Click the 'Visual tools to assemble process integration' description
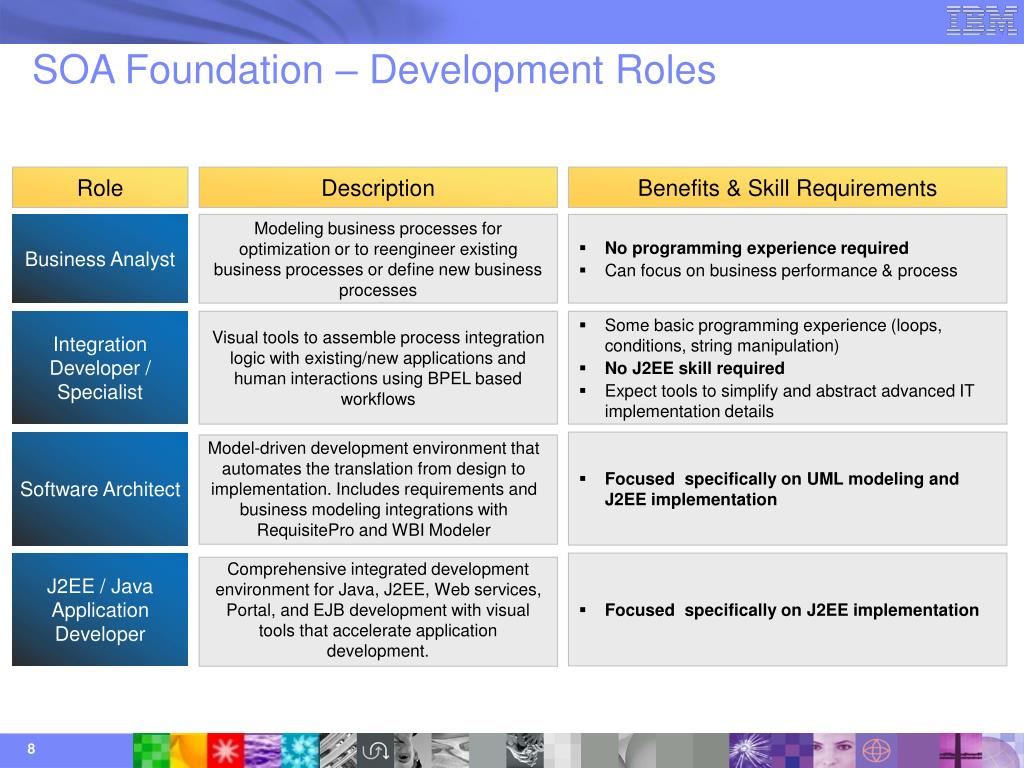 [x=378, y=368]
